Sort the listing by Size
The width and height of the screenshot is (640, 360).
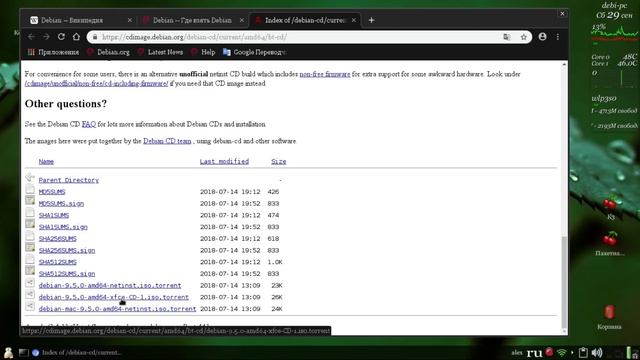279,162
